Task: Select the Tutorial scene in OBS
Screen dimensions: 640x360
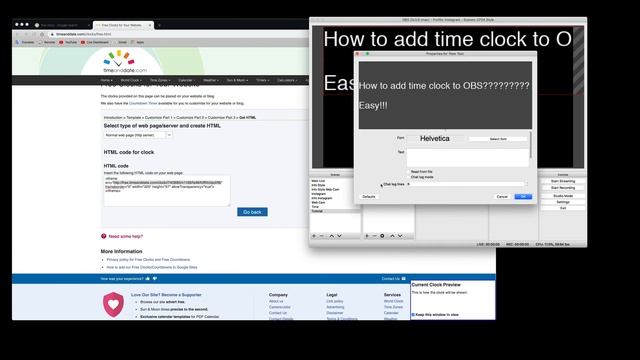Action: (x=335, y=211)
